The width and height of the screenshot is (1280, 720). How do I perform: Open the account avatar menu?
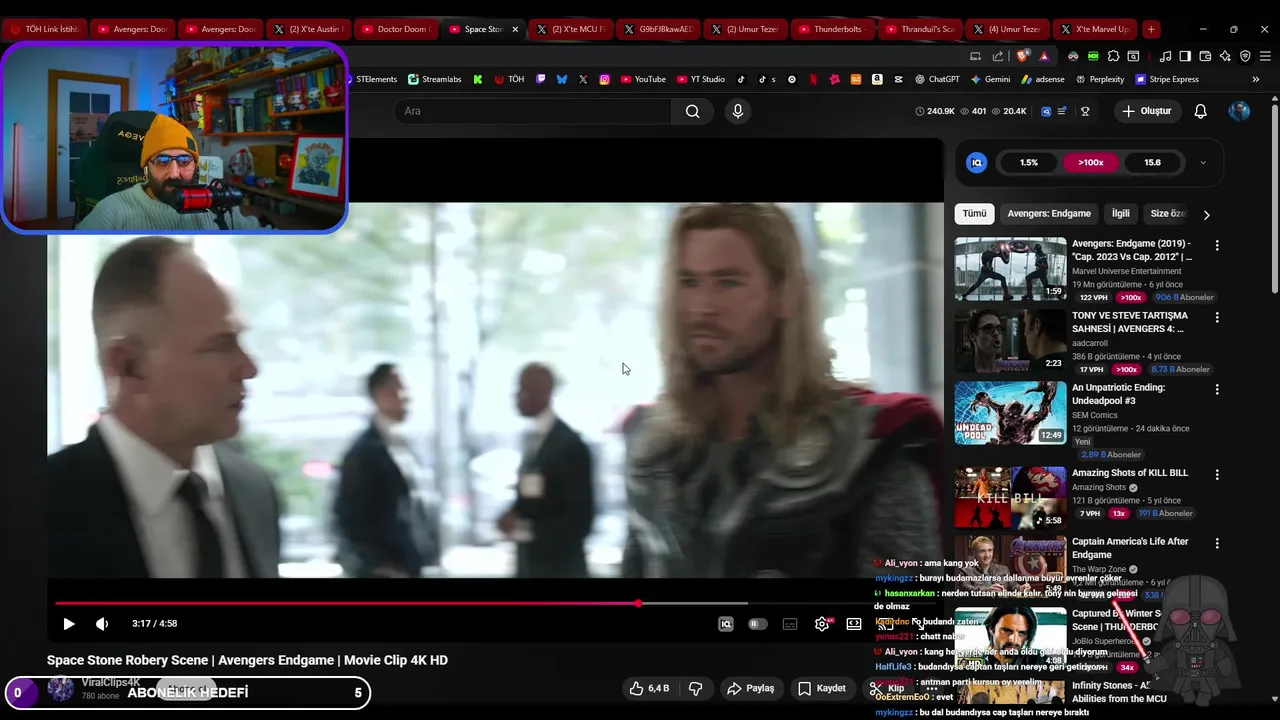[1239, 111]
